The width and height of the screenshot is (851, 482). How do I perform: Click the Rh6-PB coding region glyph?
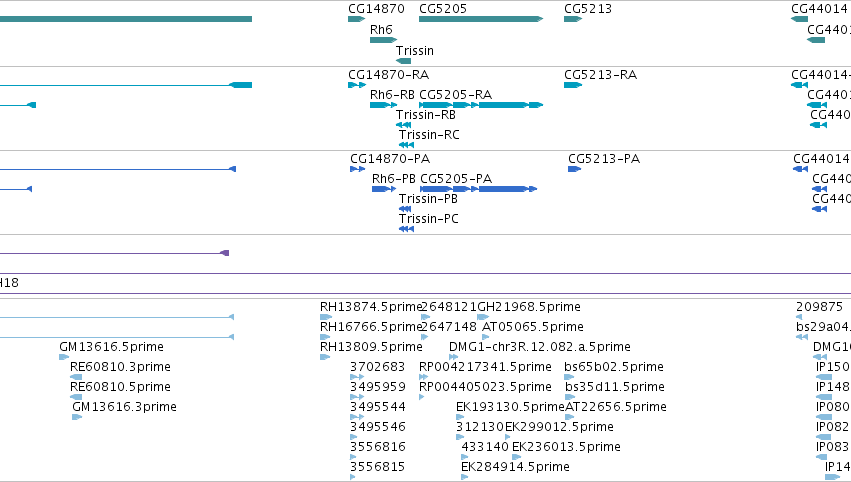point(384,189)
